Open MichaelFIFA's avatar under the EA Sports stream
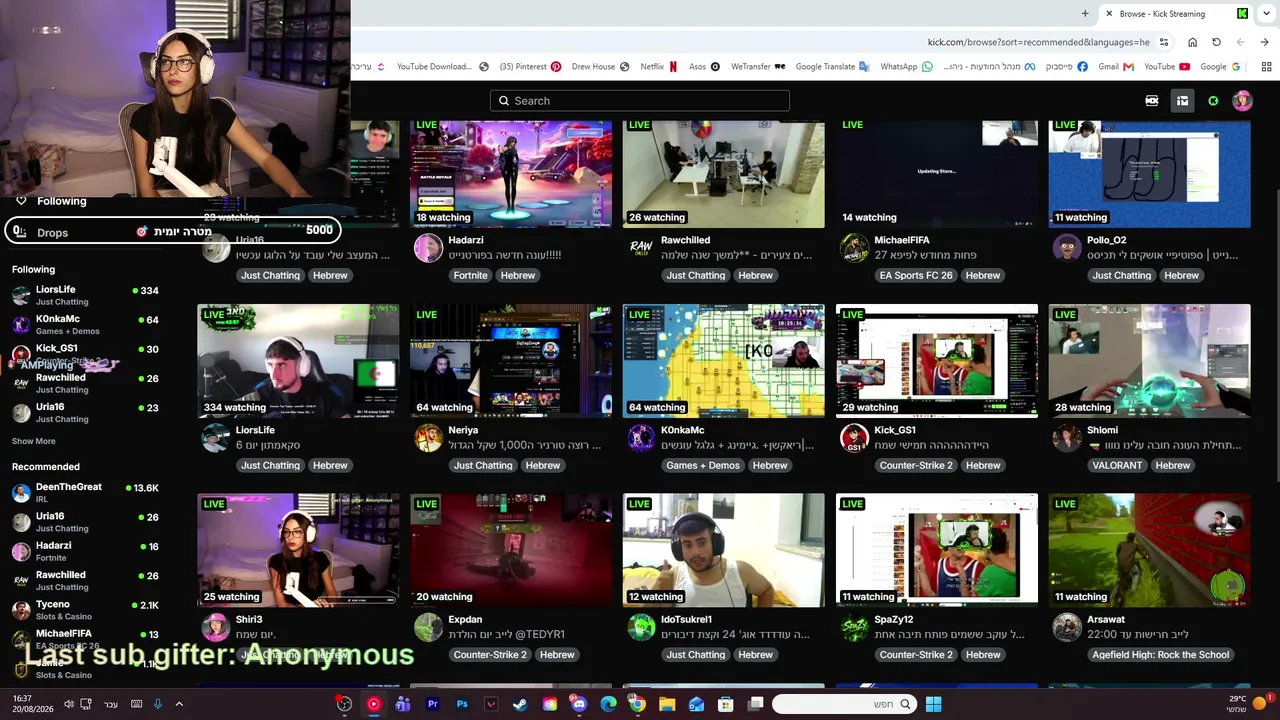The image size is (1280, 720). pos(854,248)
